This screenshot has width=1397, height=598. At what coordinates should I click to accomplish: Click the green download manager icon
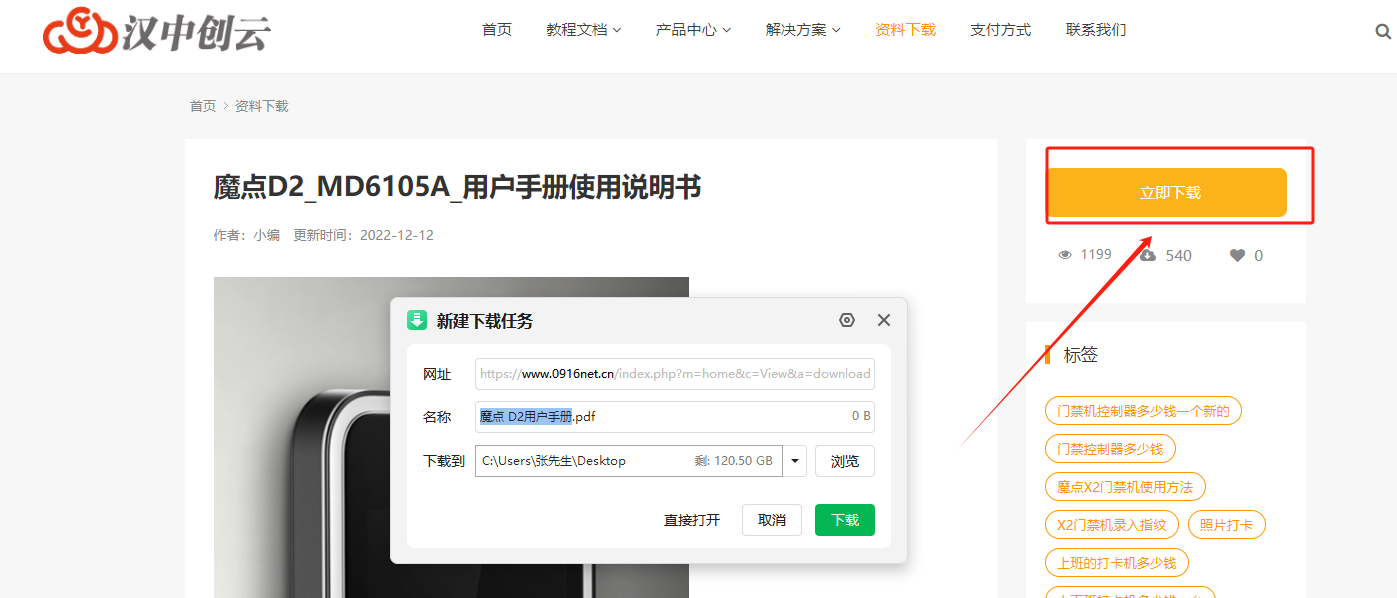click(x=417, y=320)
